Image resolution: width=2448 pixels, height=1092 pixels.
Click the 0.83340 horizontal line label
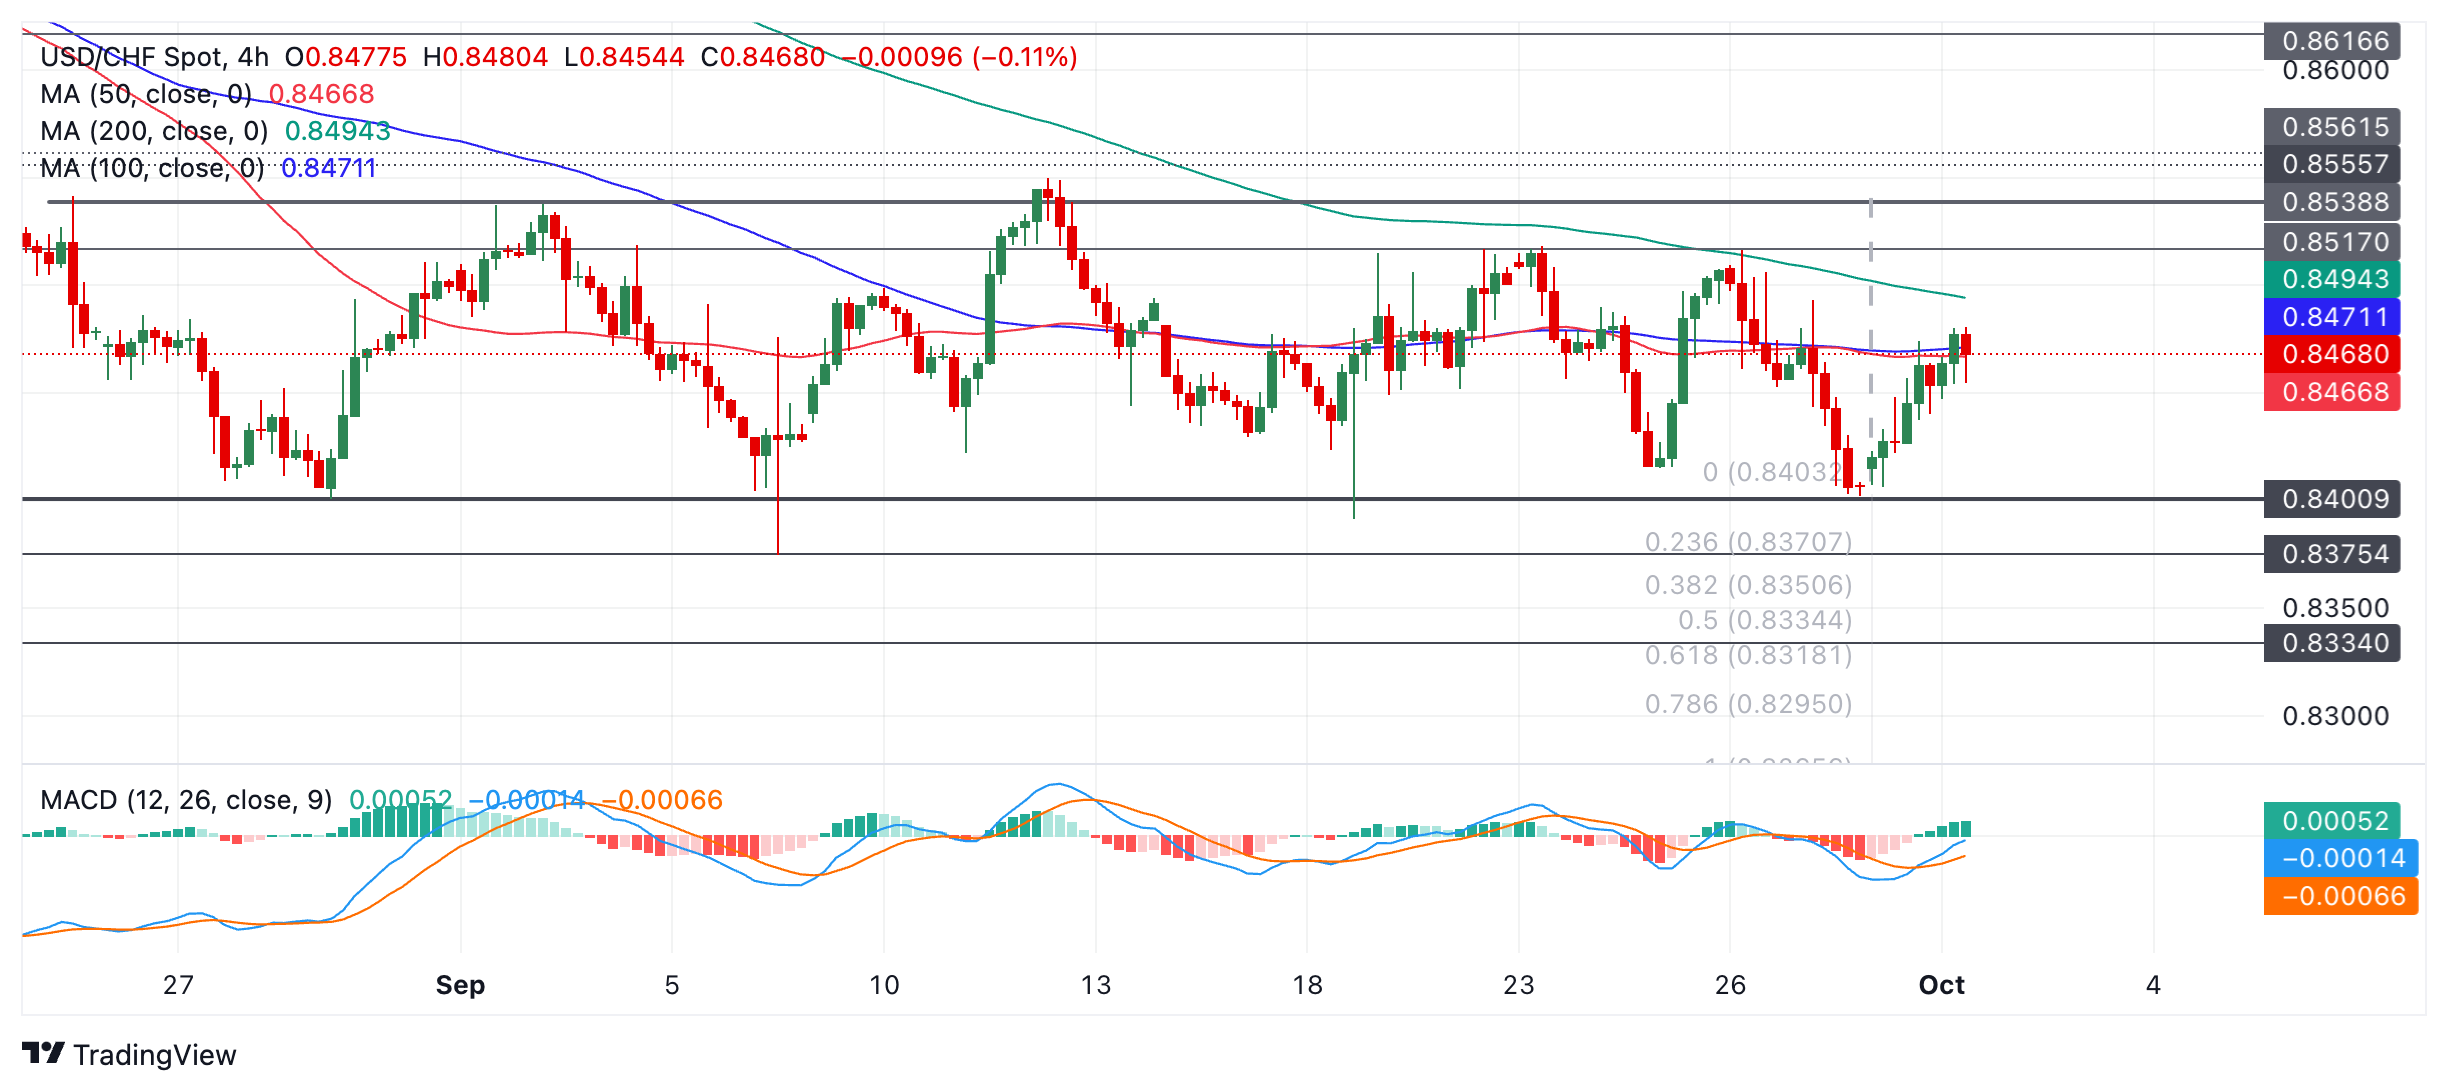2331,643
